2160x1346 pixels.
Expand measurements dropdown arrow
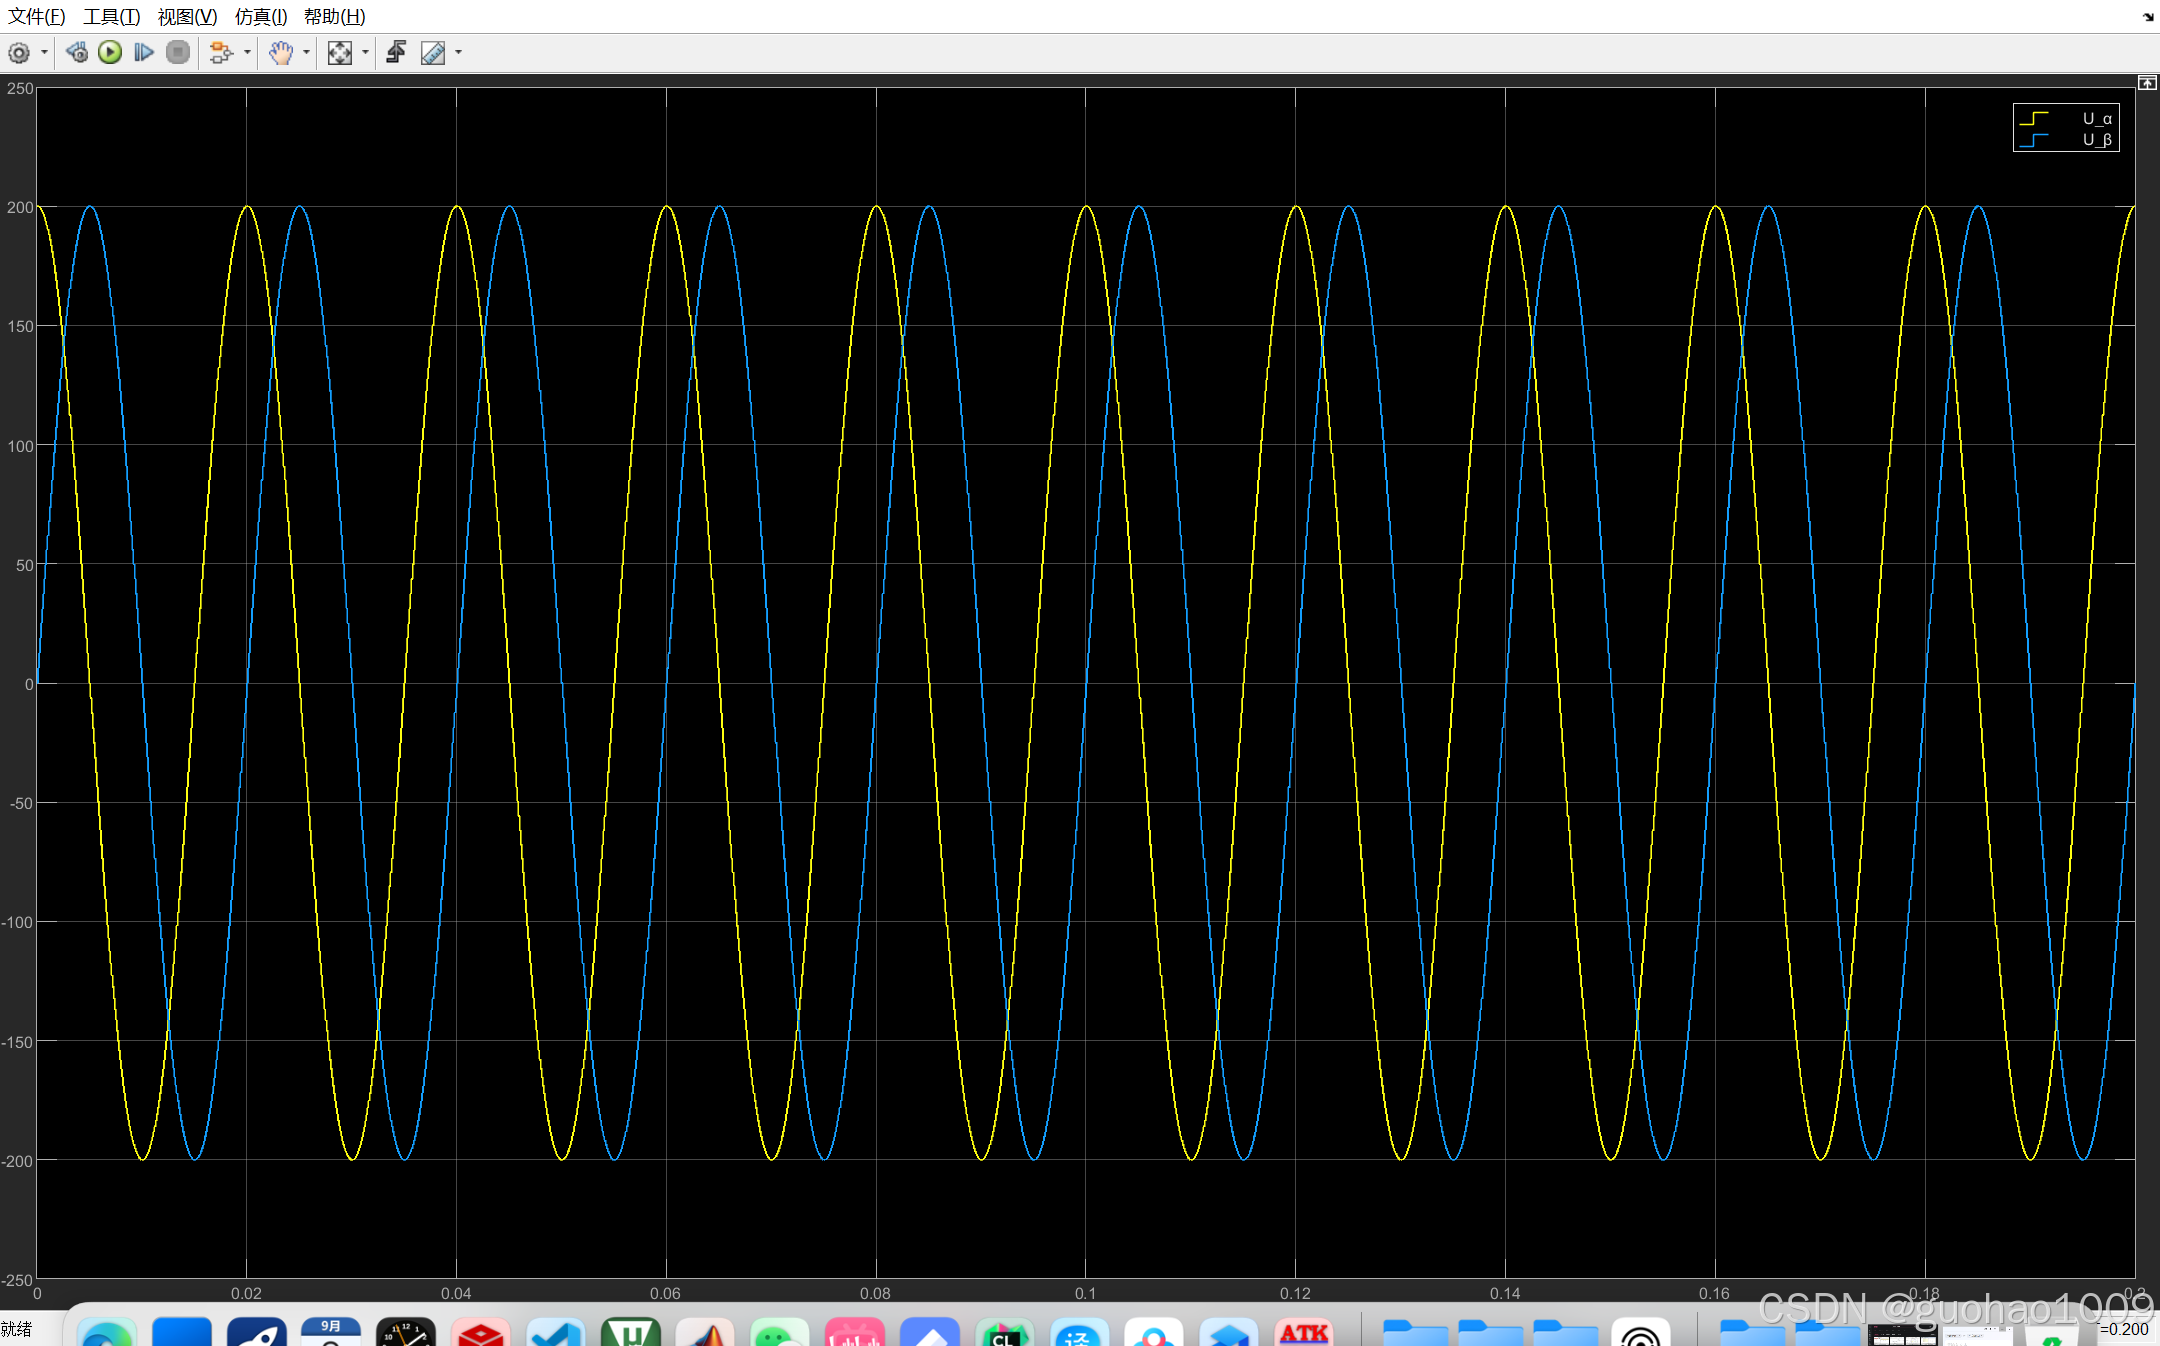(x=458, y=53)
